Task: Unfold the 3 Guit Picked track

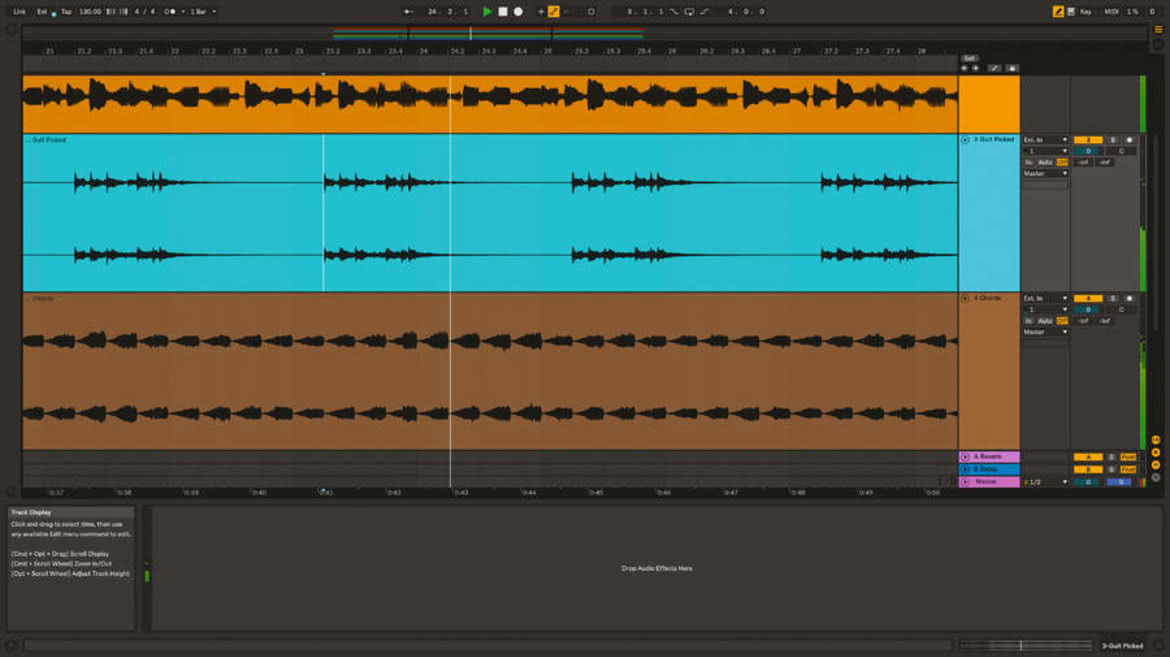Action: click(965, 140)
